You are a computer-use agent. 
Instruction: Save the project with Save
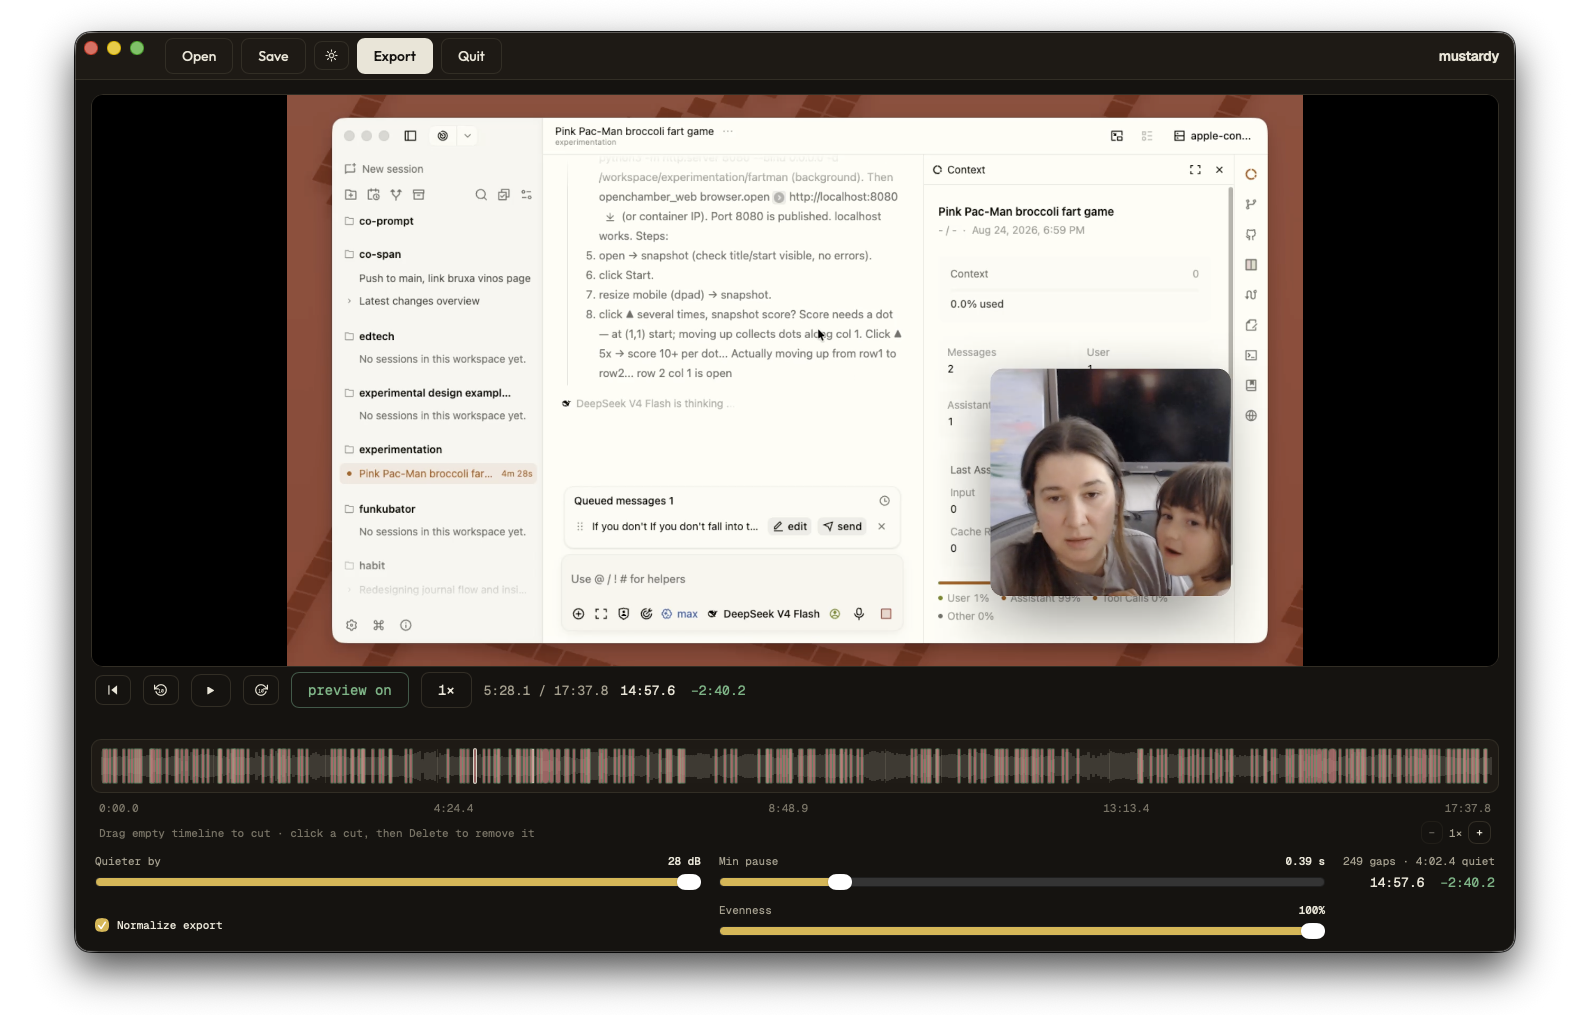point(273,56)
